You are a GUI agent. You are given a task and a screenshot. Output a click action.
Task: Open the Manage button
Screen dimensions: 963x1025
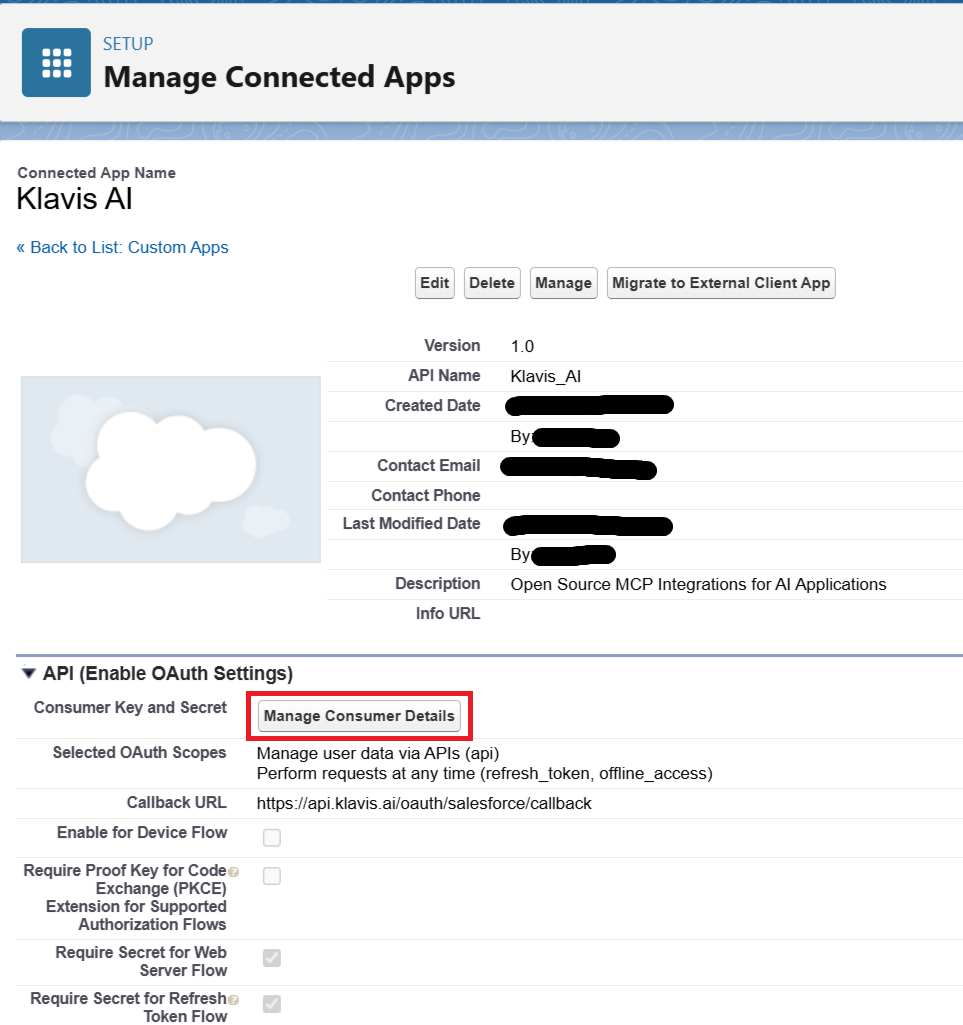[x=564, y=283]
